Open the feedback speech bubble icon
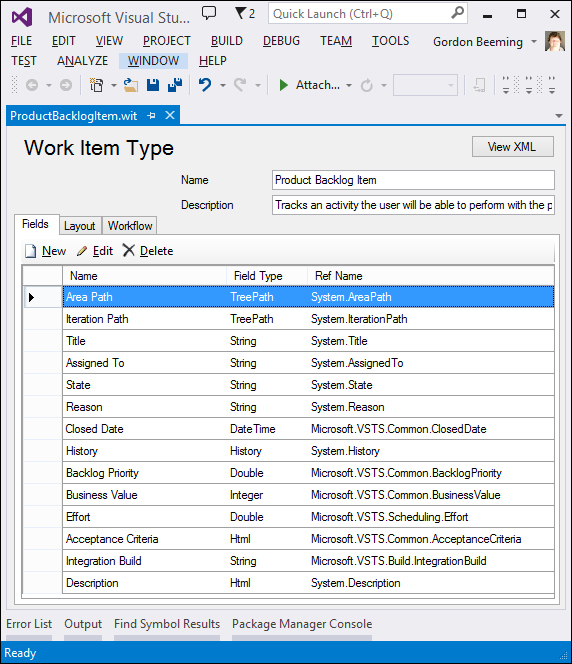The height and width of the screenshot is (664, 572). 209,13
